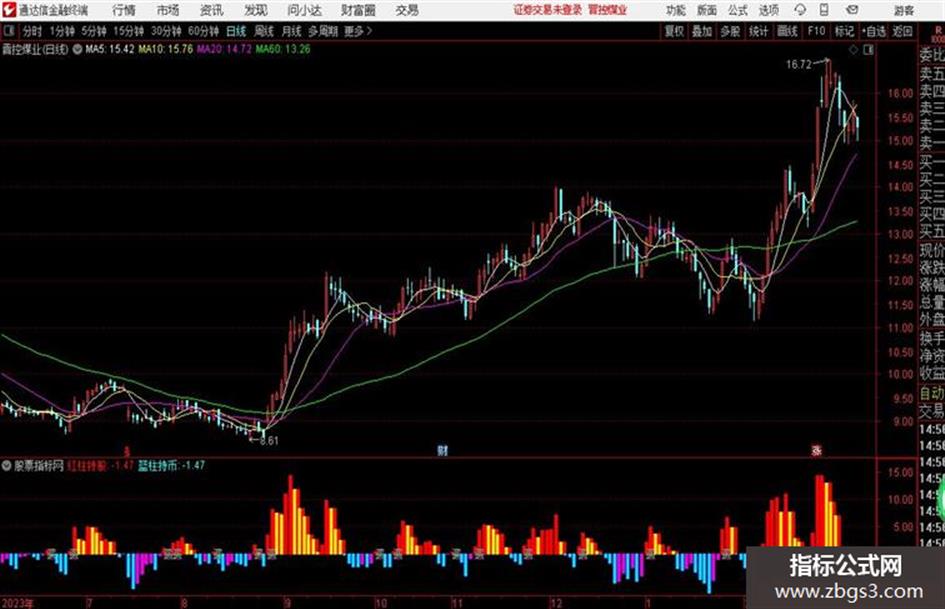
Task: Open the F10 company info button
Action: pos(817,31)
